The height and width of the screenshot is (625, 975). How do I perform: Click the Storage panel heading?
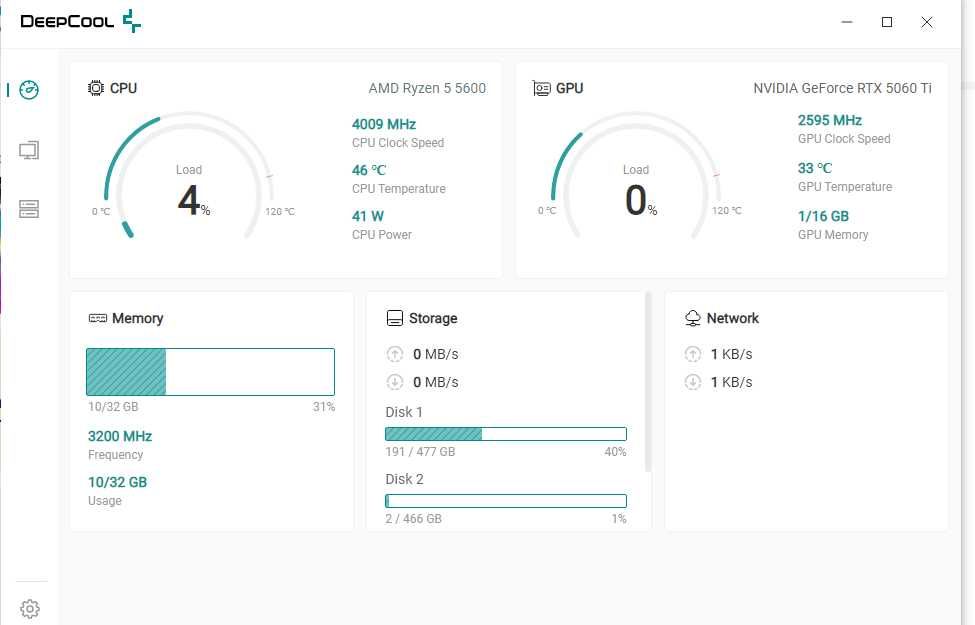click(x=433, y=318)
